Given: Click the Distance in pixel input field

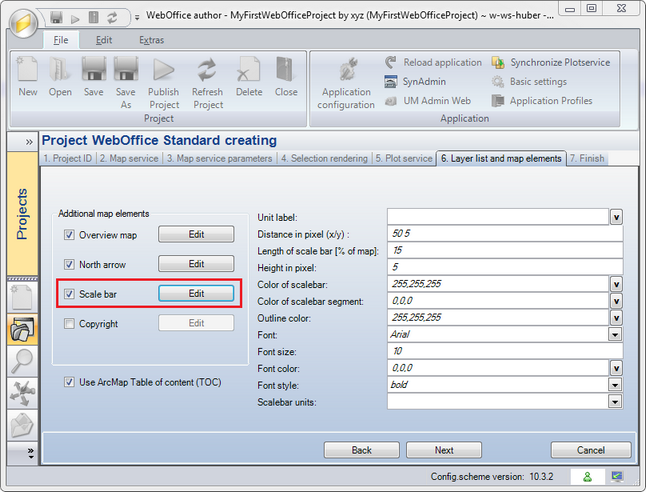Looking at the screenshot, I should coord(505,234).
